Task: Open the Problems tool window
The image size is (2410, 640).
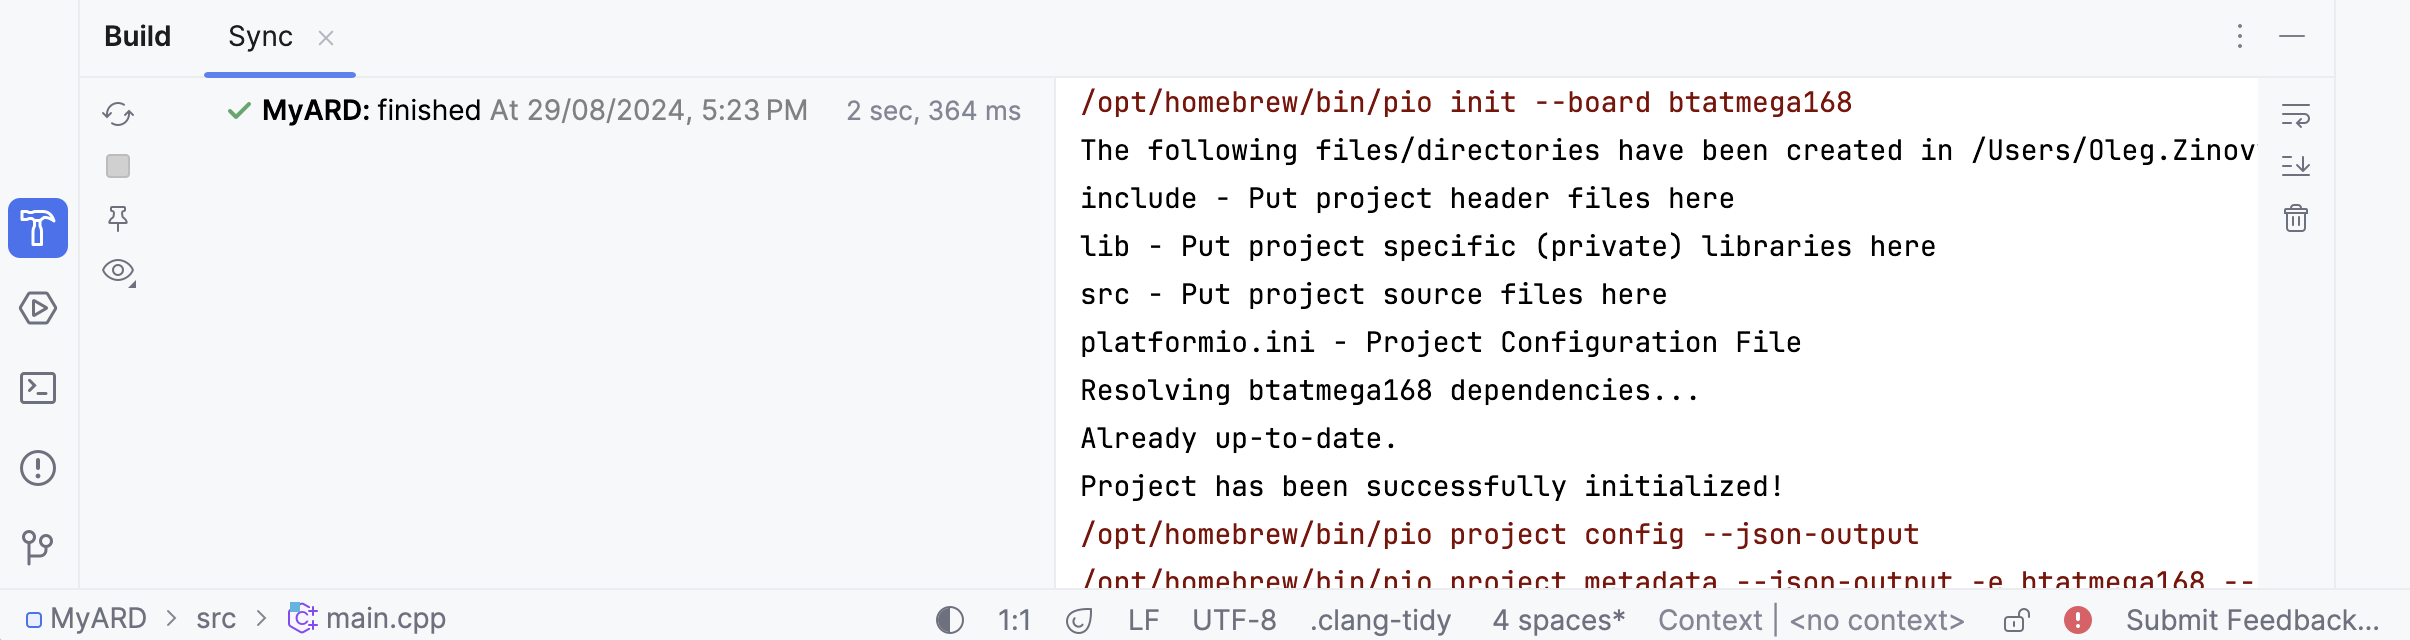Action: click(x=38, y=468)
